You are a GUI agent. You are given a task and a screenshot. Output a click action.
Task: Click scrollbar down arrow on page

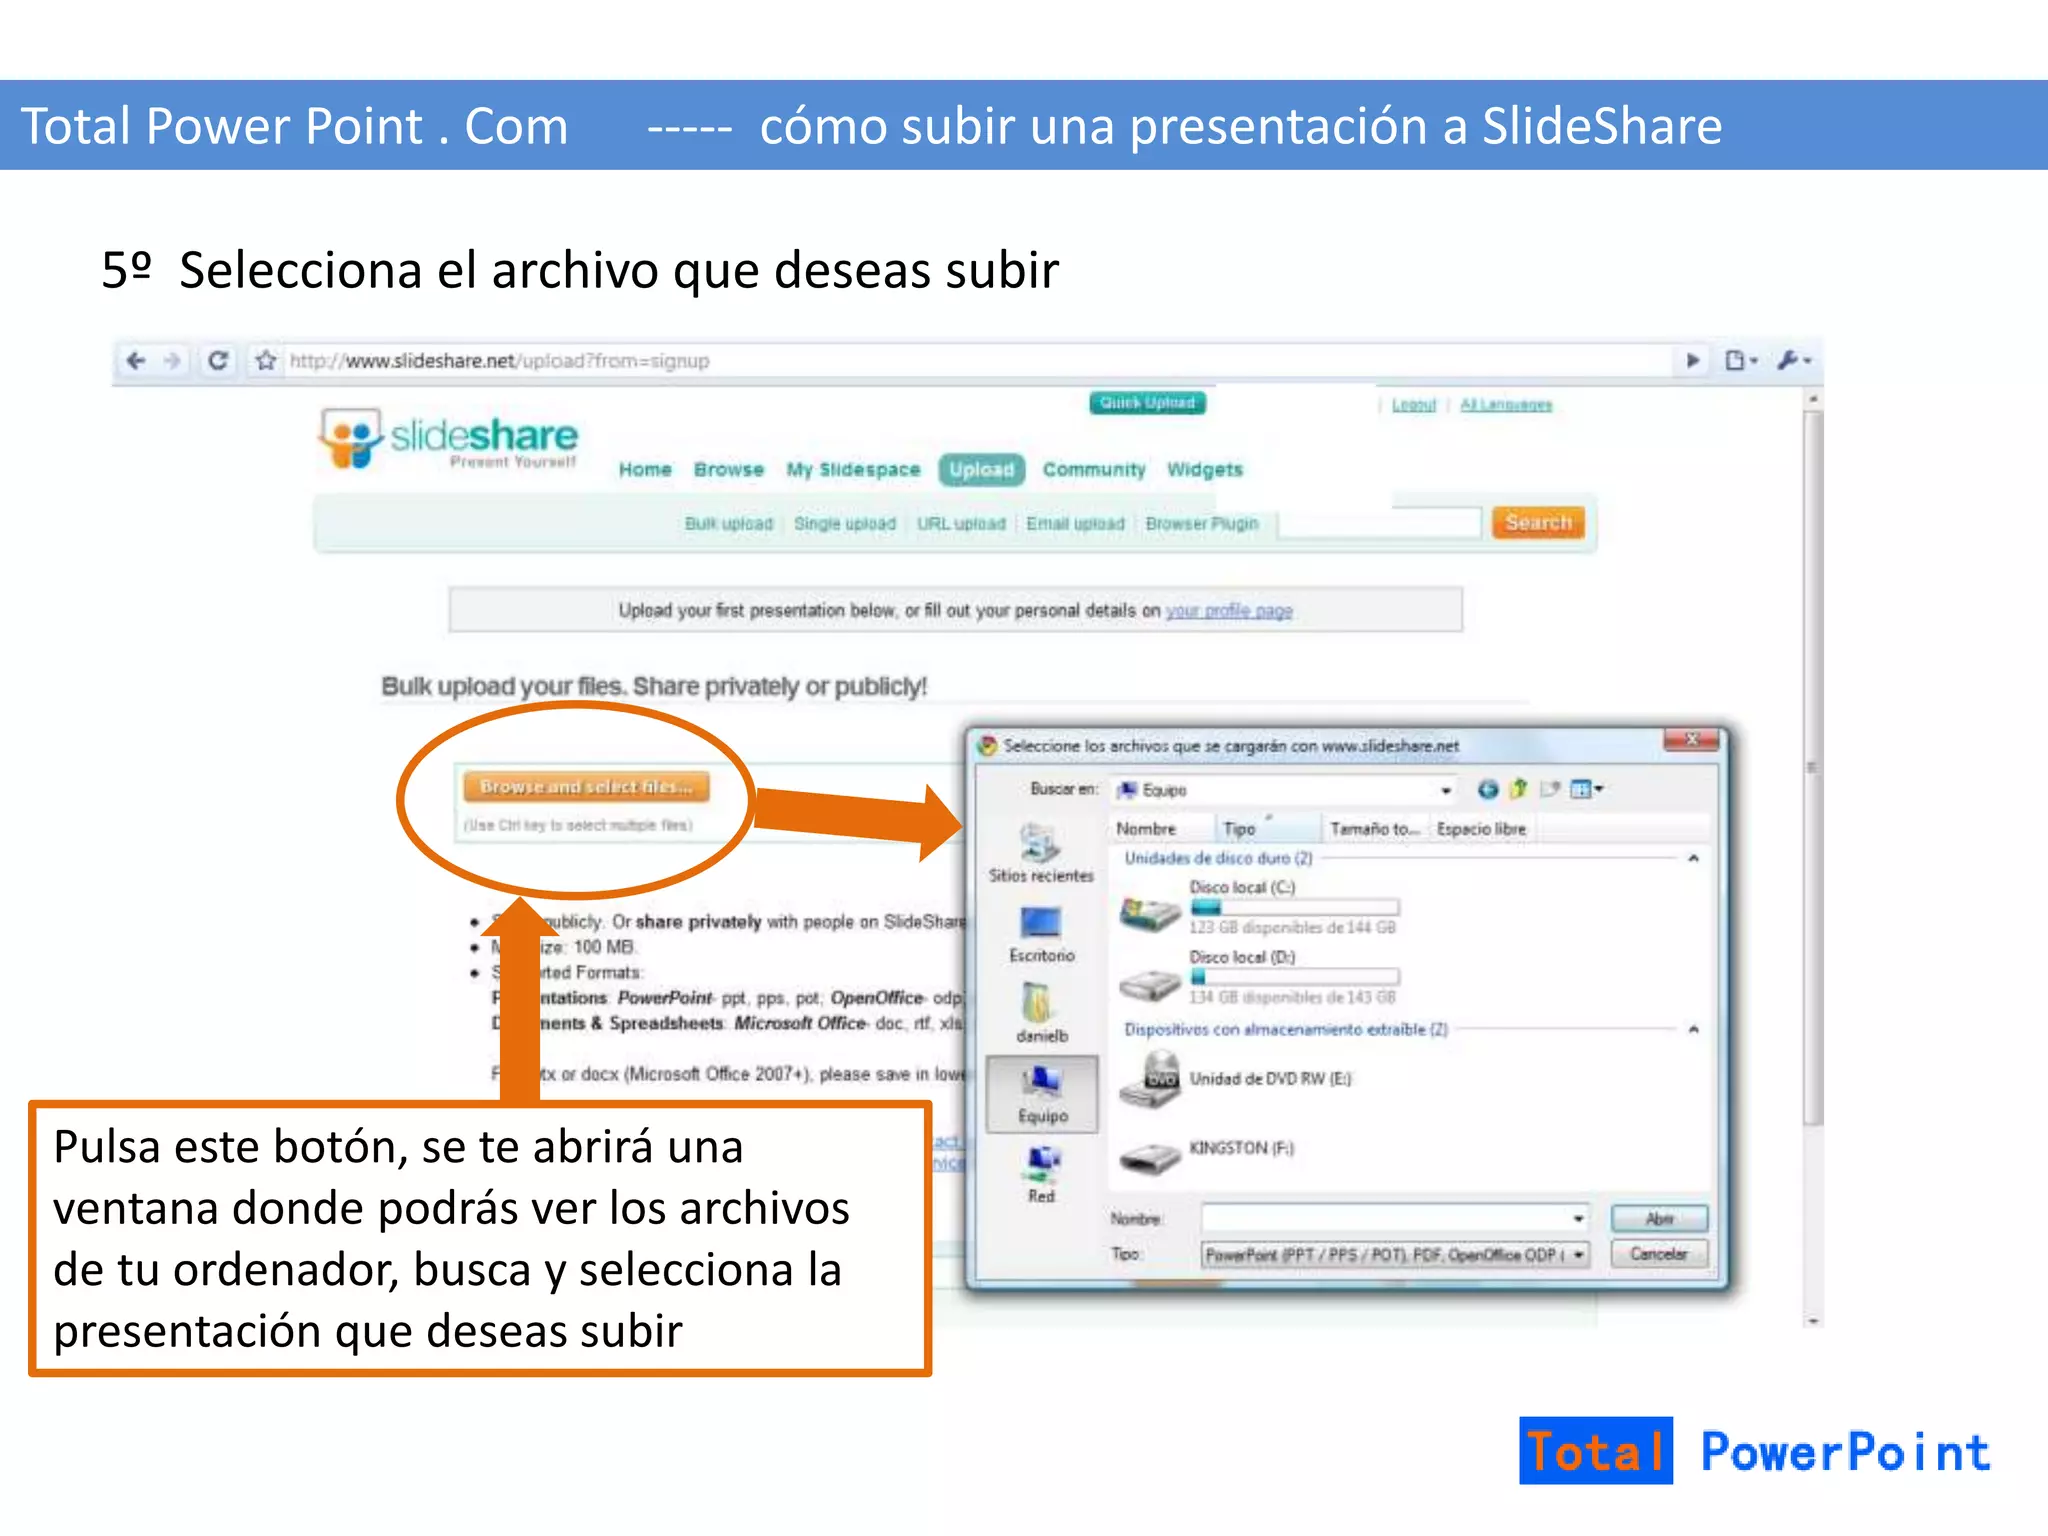[x=1813, y=1321]
